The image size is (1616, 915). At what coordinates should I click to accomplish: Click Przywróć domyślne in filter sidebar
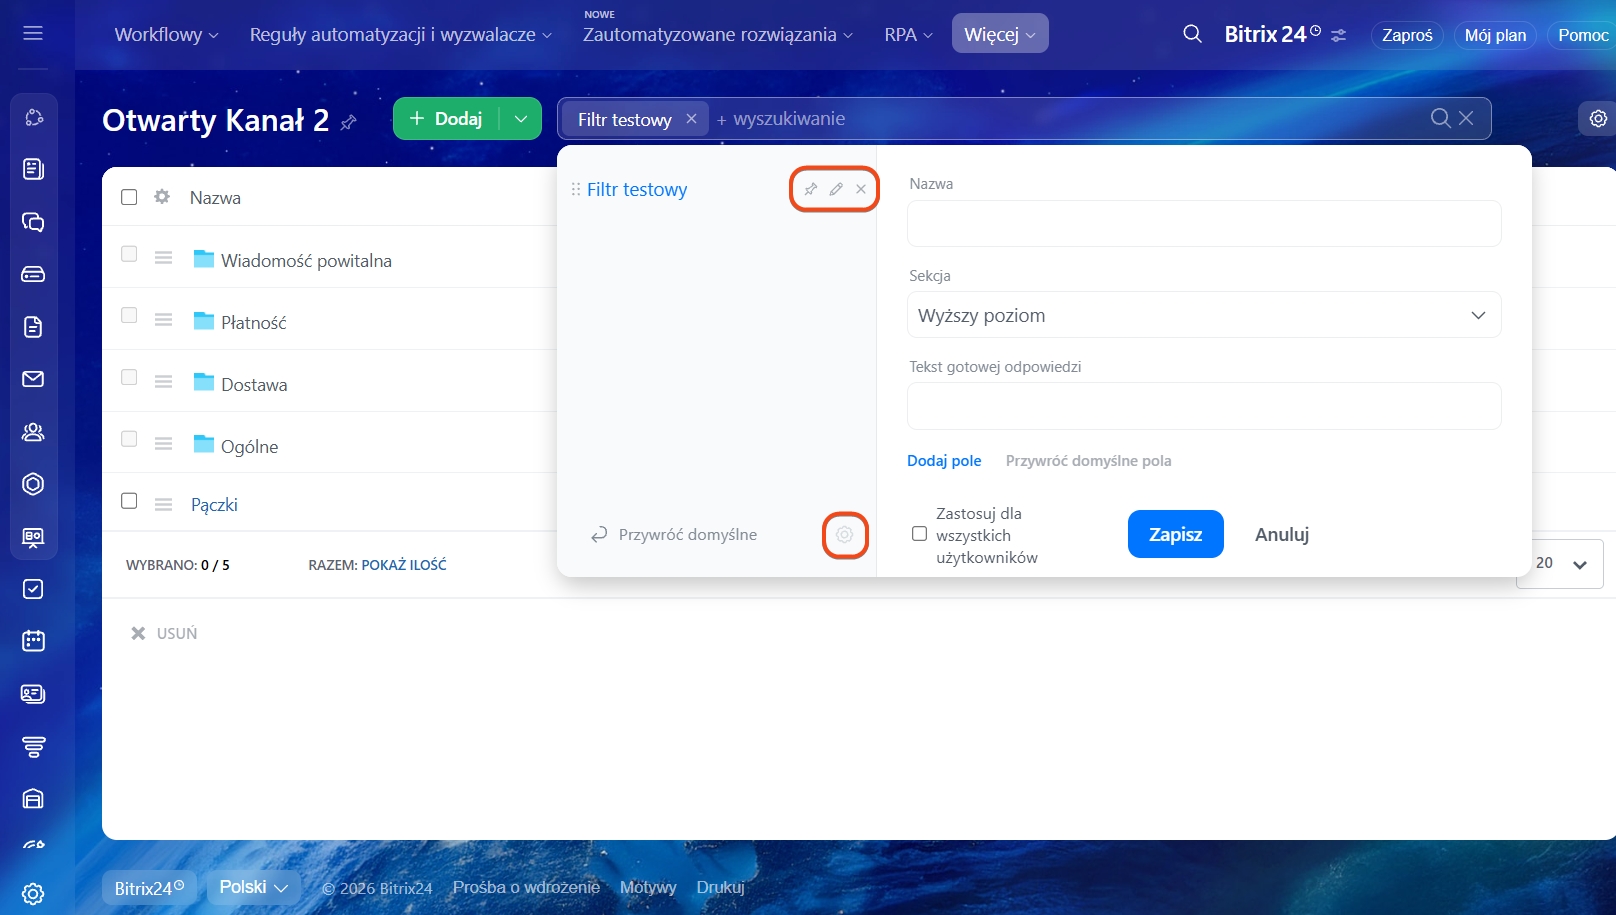(x=675, y=534)
